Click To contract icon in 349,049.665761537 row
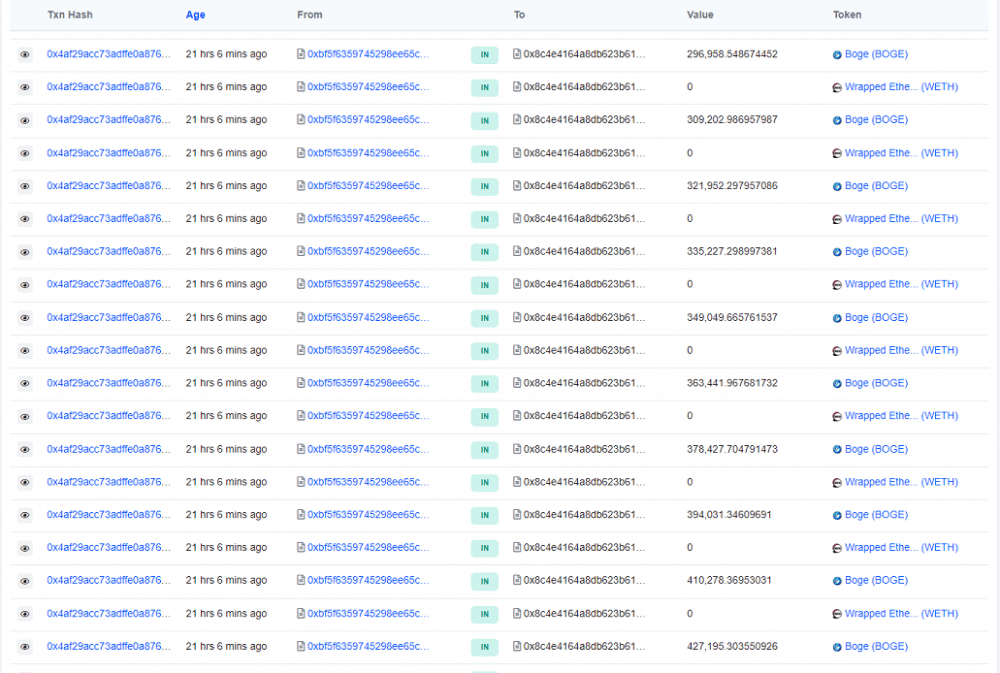Viewport: 1000px width, 673px height. [x=517, y=318]
